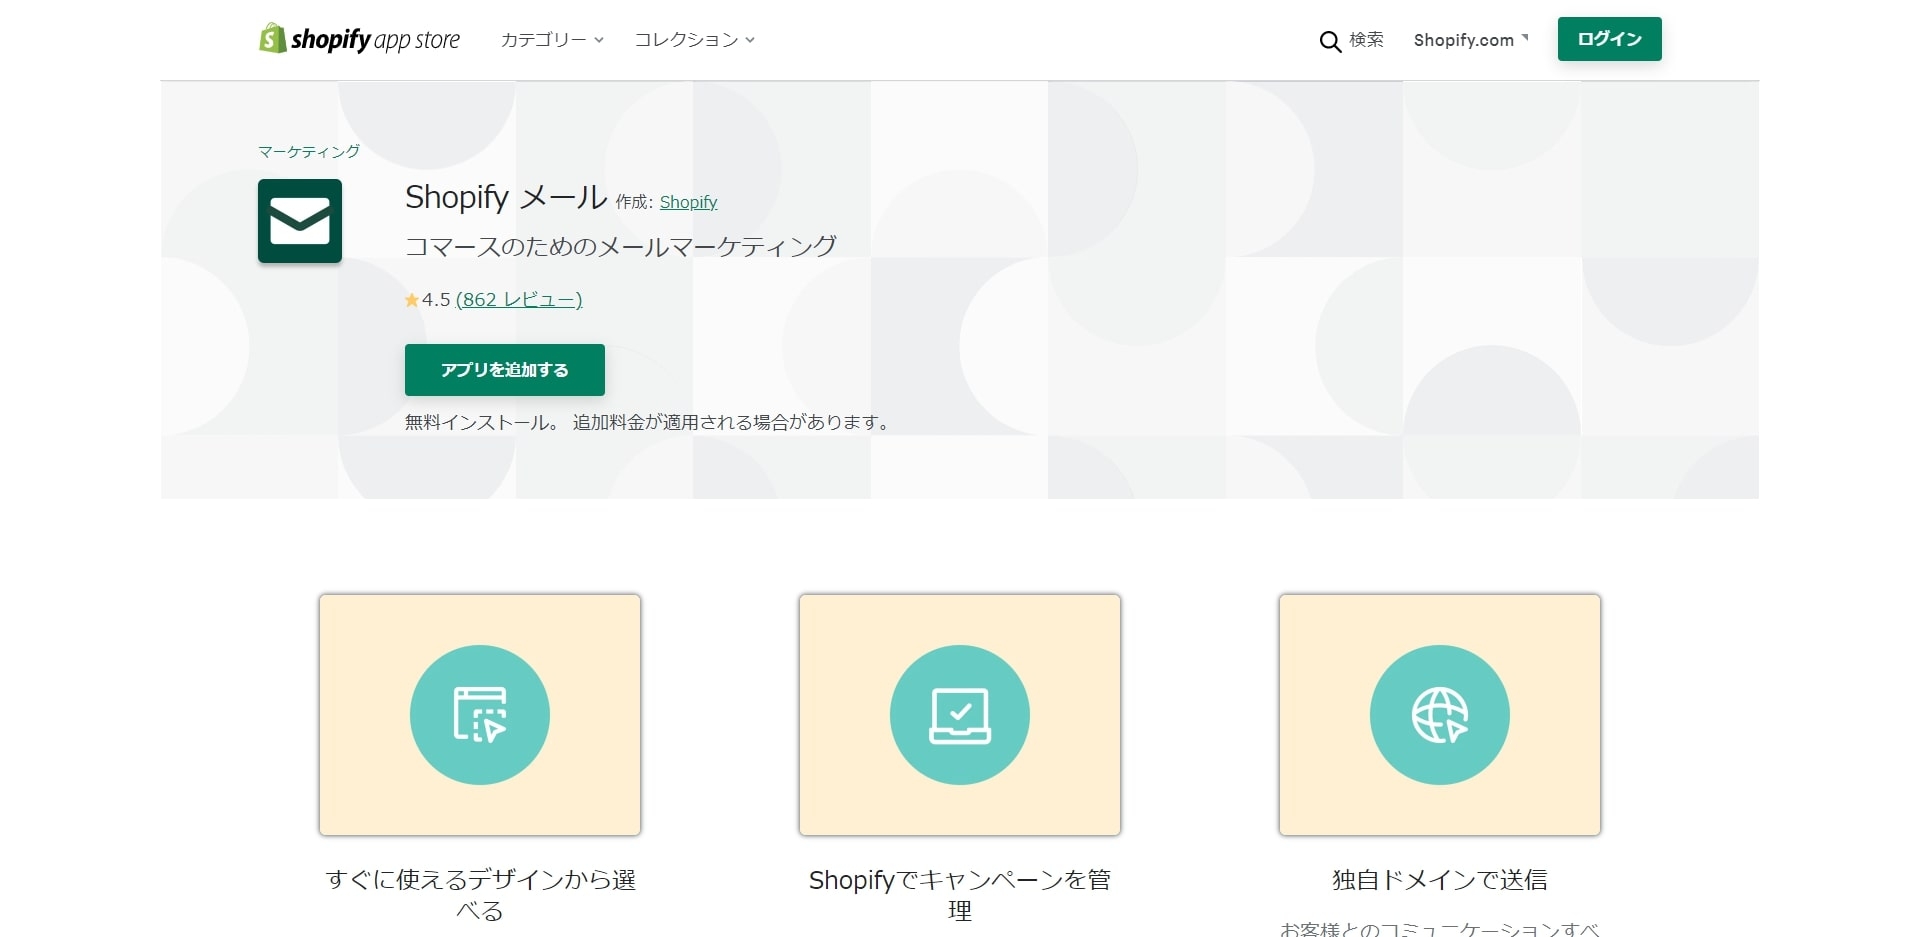Open the Shopify.com dropdown
1920x937 pixels.
[1470, 40]
